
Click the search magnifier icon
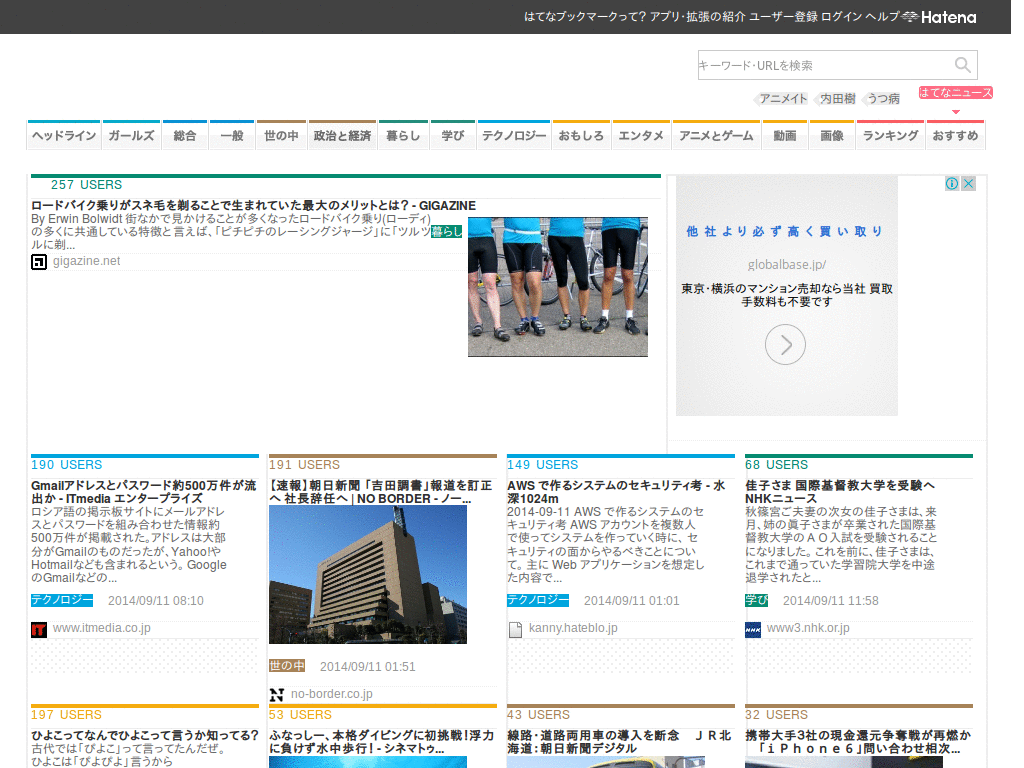963,65
